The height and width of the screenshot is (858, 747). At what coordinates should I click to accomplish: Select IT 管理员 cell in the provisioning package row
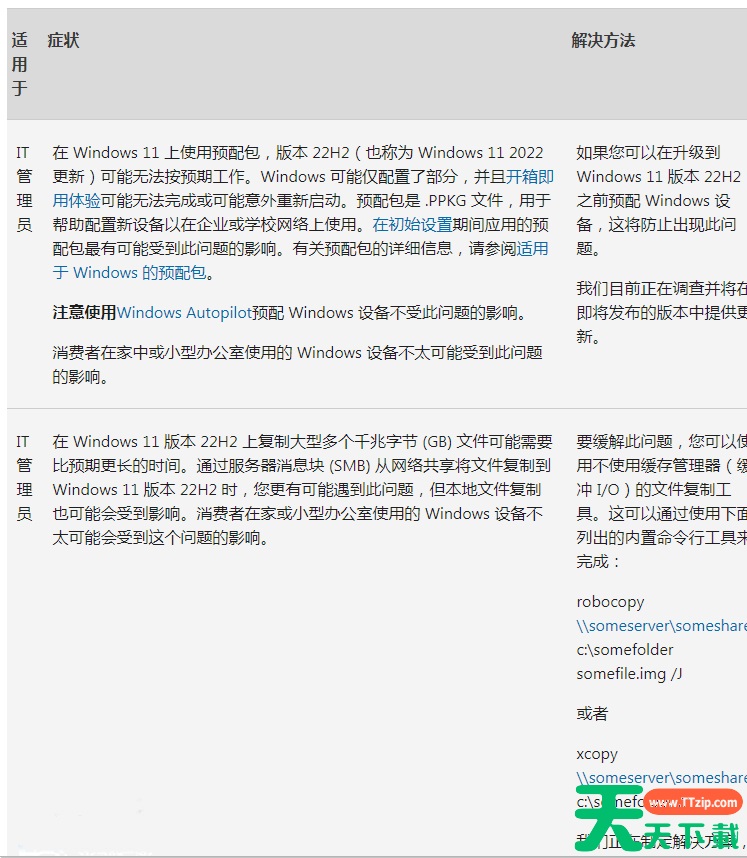24,188
